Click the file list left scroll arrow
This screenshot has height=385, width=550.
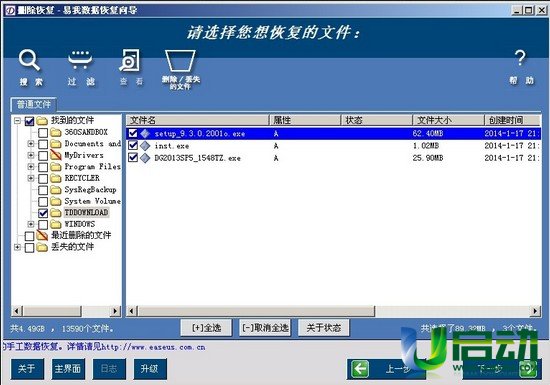coord(132,311)
